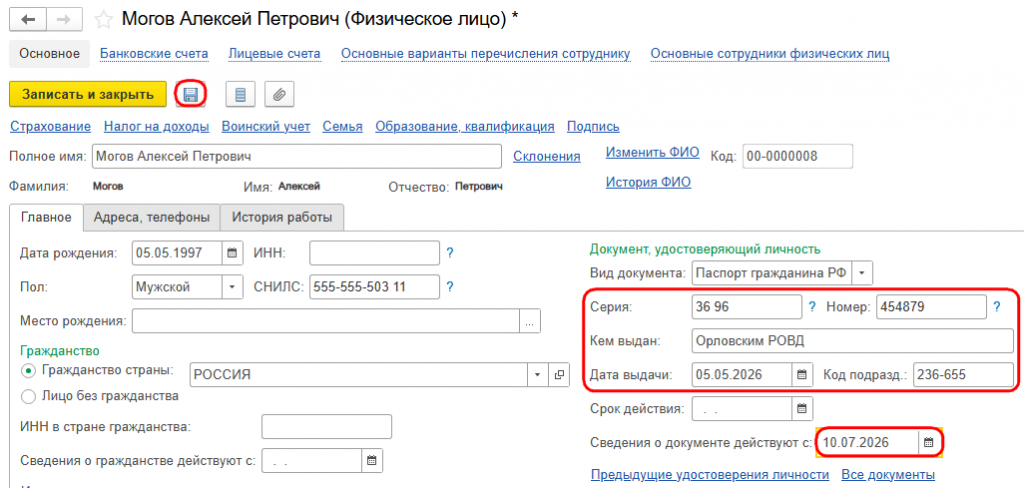Click the help question mark next to Серия
The image size is (1024, 488).
point(812,306)
